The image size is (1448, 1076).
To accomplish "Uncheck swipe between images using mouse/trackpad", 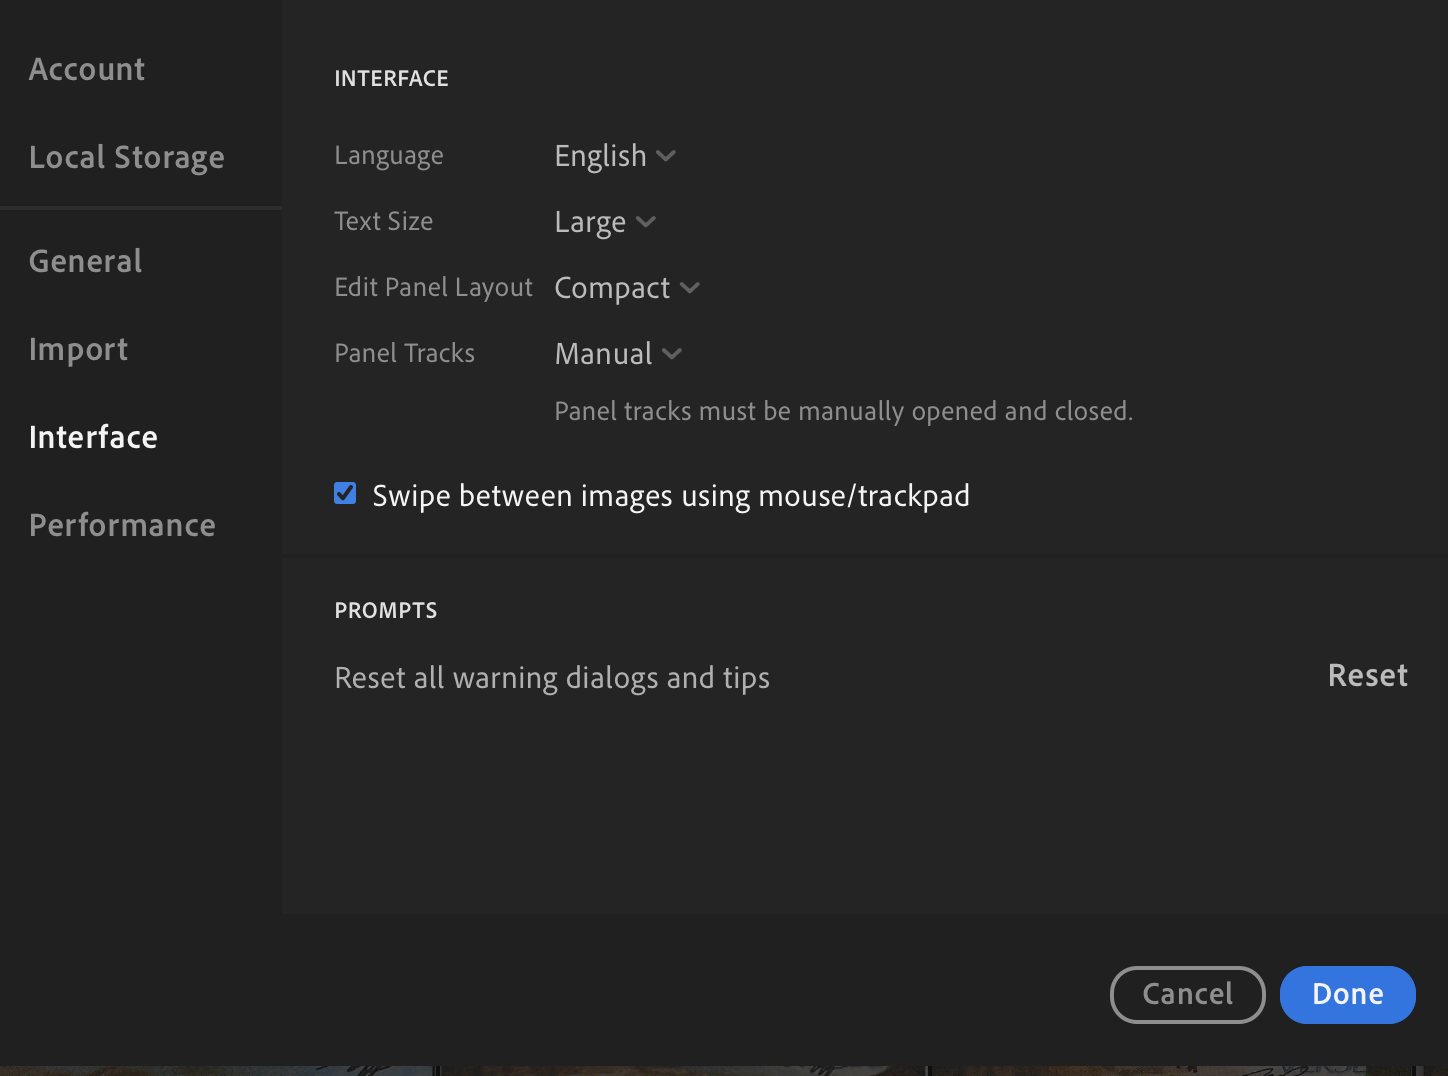I will pyautogui.click(x=345, y=493).
